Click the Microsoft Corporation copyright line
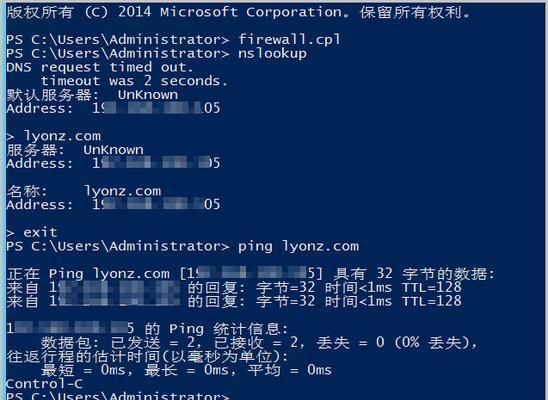 coord(239,12)
